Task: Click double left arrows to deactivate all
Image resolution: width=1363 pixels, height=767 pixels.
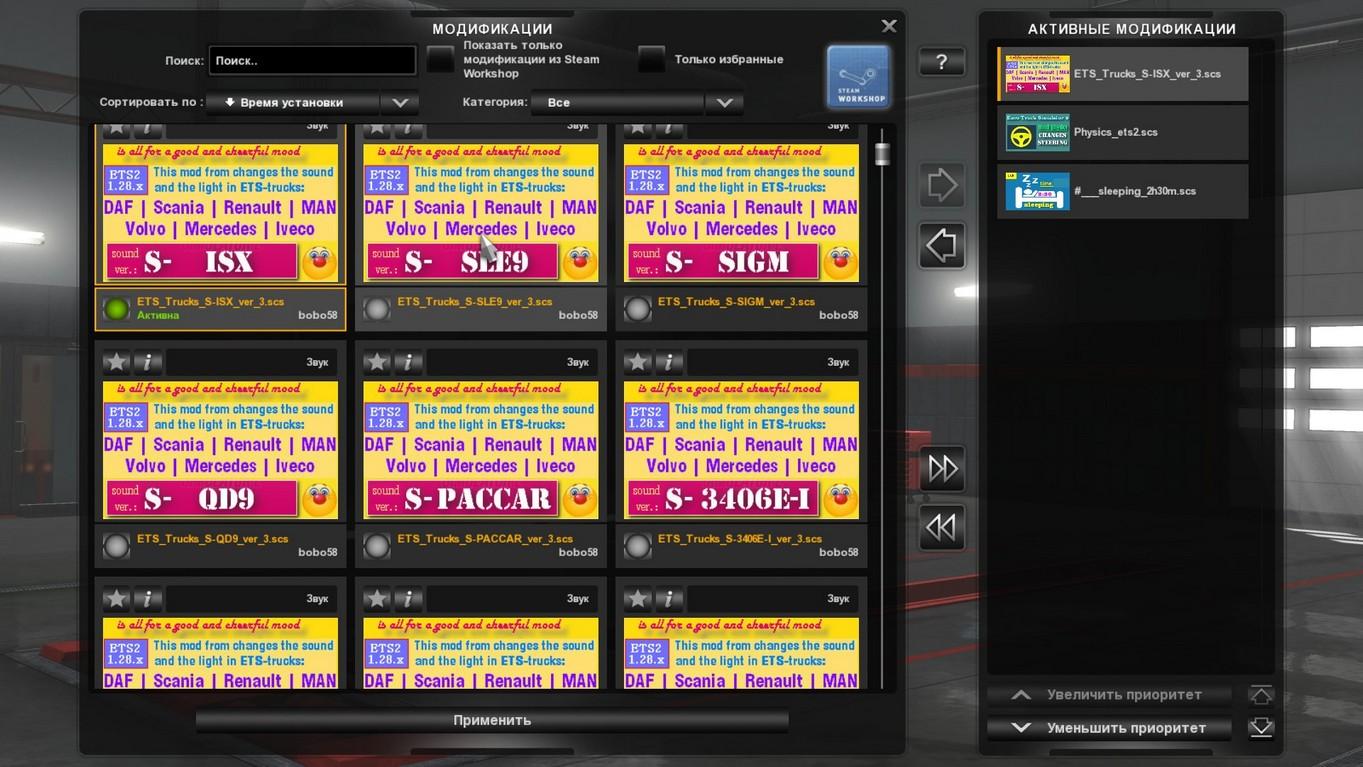Action: 942,527
